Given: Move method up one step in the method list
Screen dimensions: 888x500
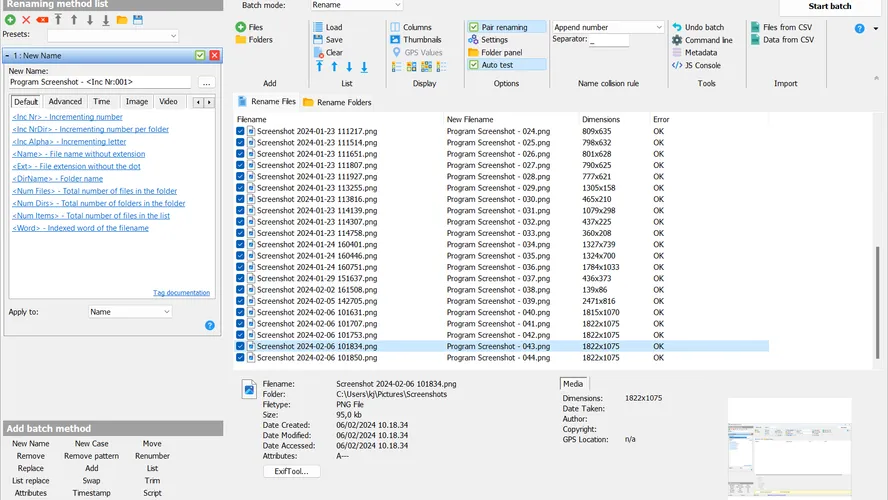Looking at the screenshot, I should [x=74, y=20].
